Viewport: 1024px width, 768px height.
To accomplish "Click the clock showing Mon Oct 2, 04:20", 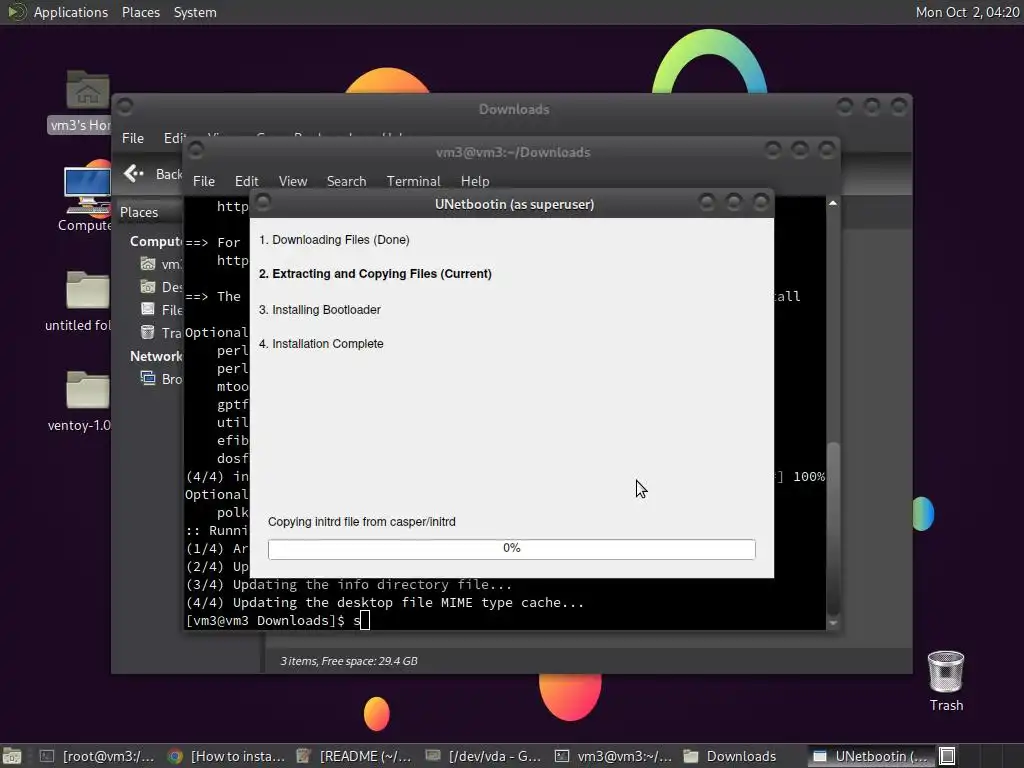I will (967, 12).
